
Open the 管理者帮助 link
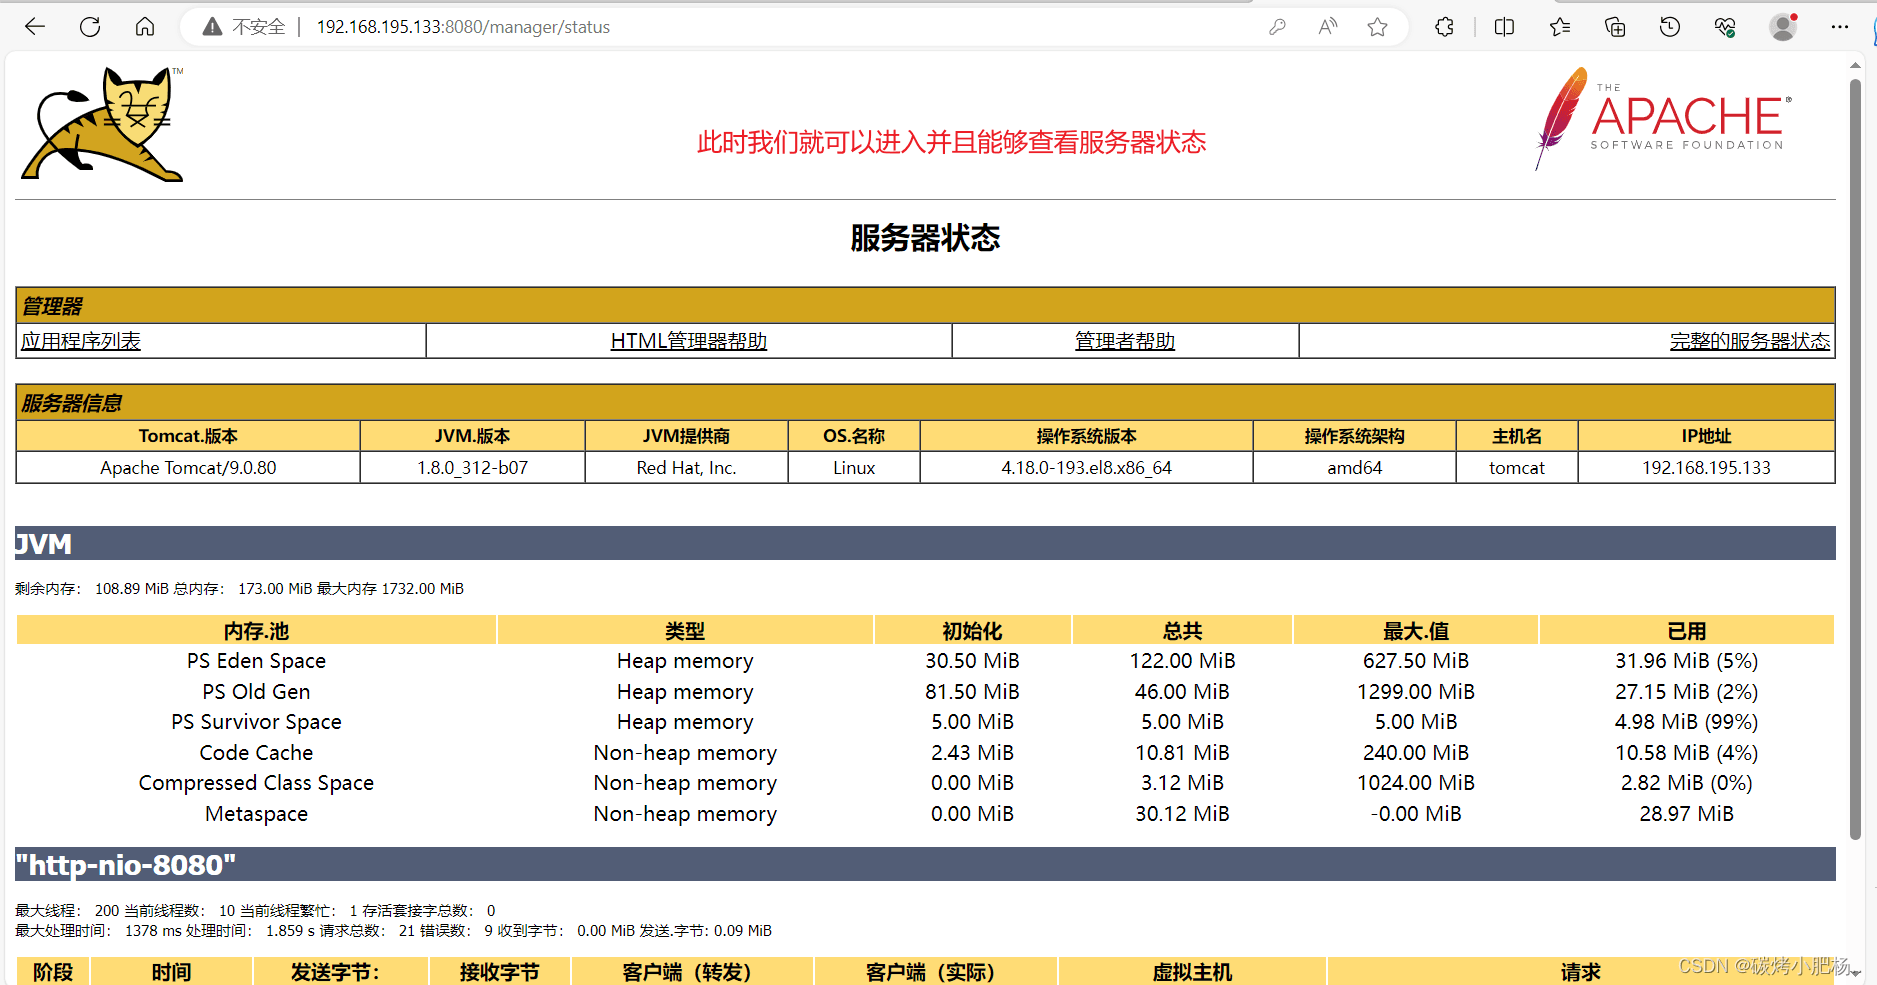1125,341
